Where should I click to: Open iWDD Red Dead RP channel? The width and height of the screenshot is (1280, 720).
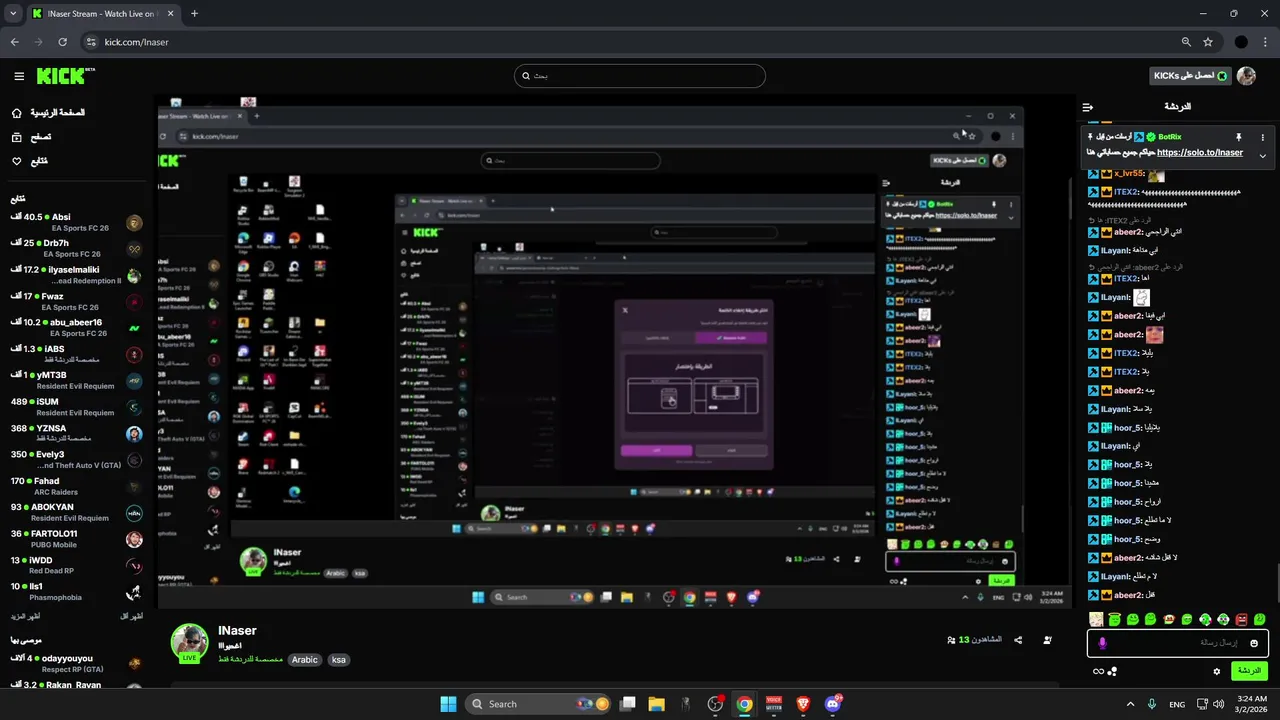tap(76, 565)
